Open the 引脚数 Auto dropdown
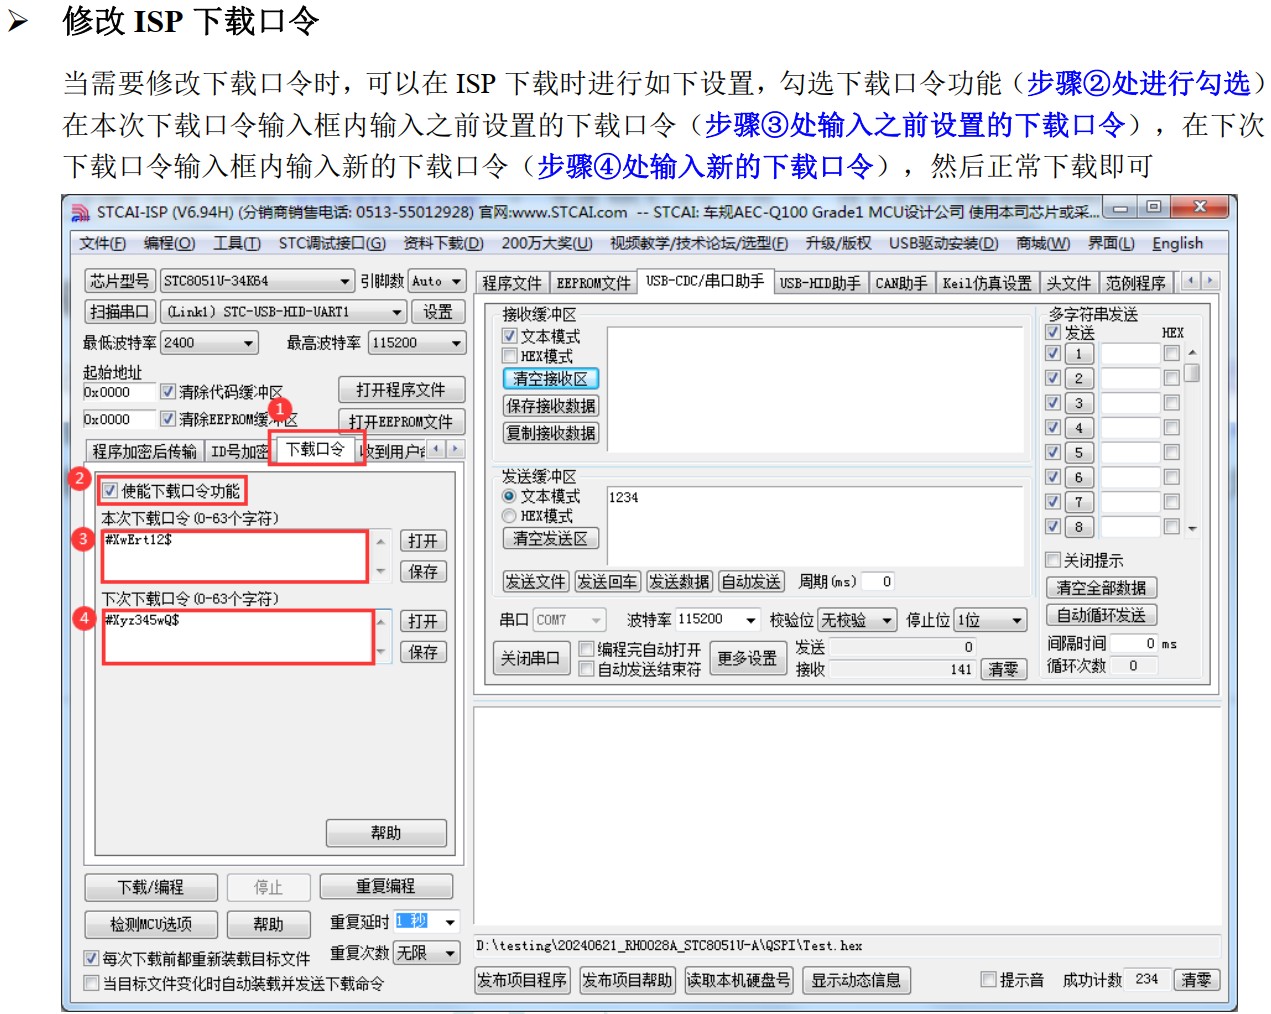The image size is (1271, 1014). (437, 281)
